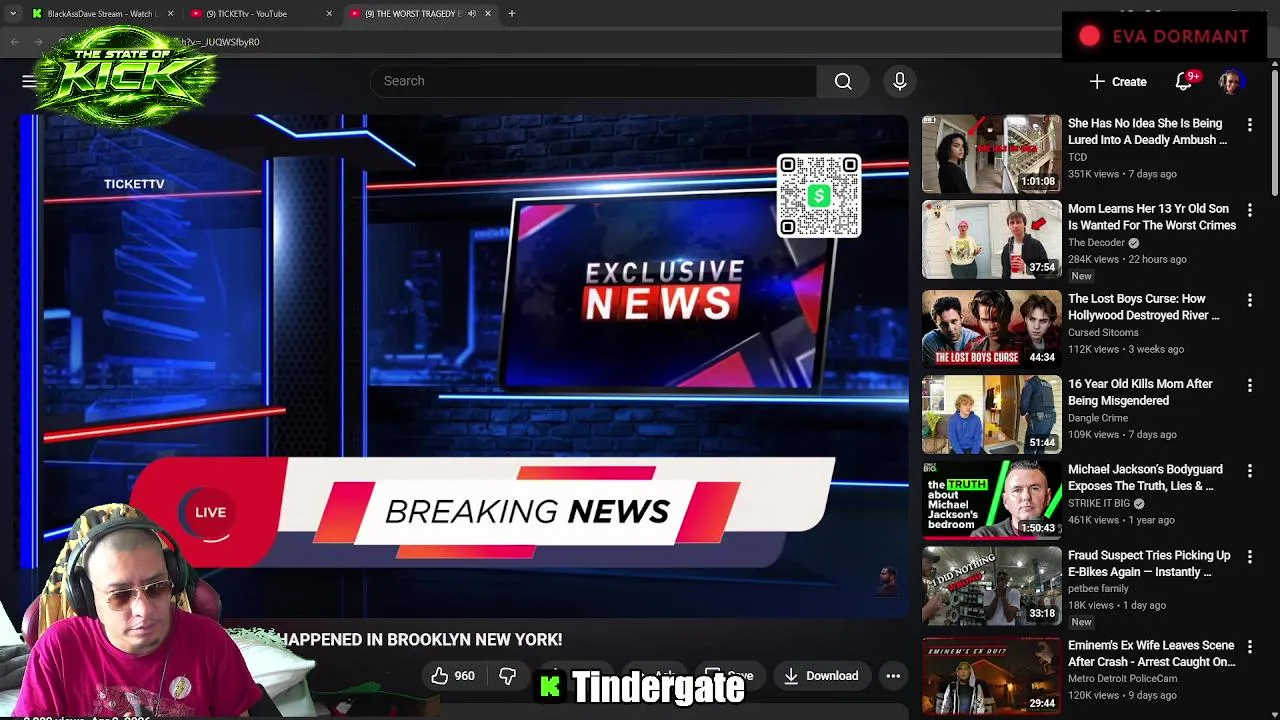Image resolution: width=1280 pixels, height=720 pixels.
Task: Visit The Decoder channel link
Action: 1097,243
